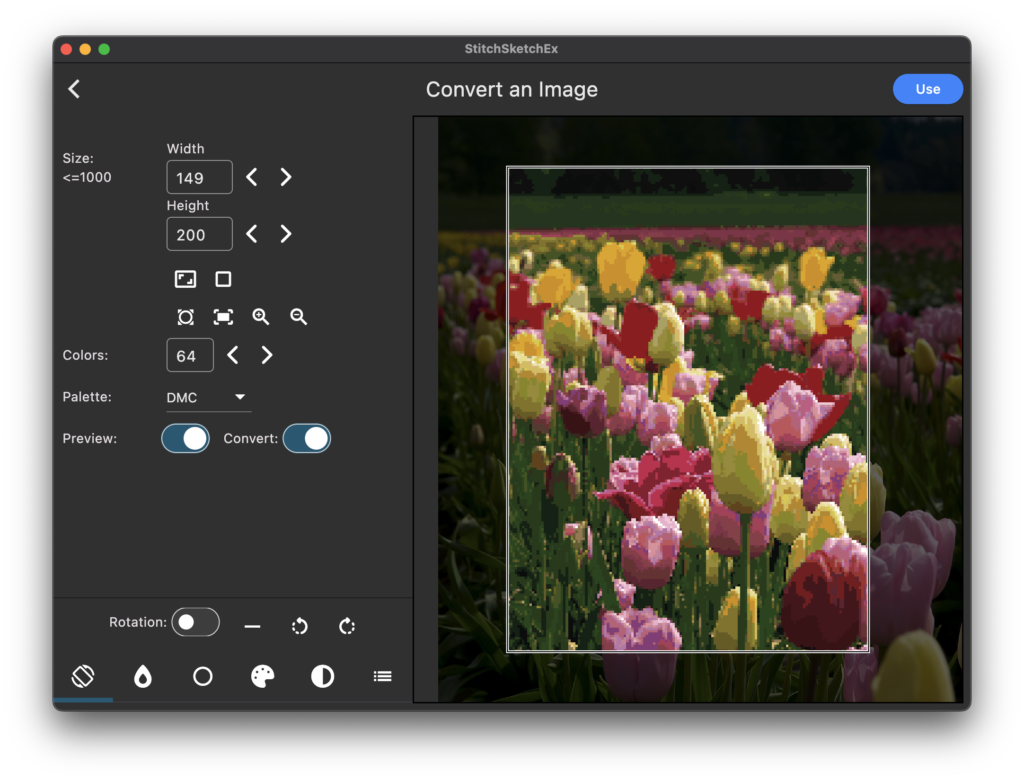Open the Palette DMC dropdown
This screenshot has width=1024, height=781.
click(208, 398)
